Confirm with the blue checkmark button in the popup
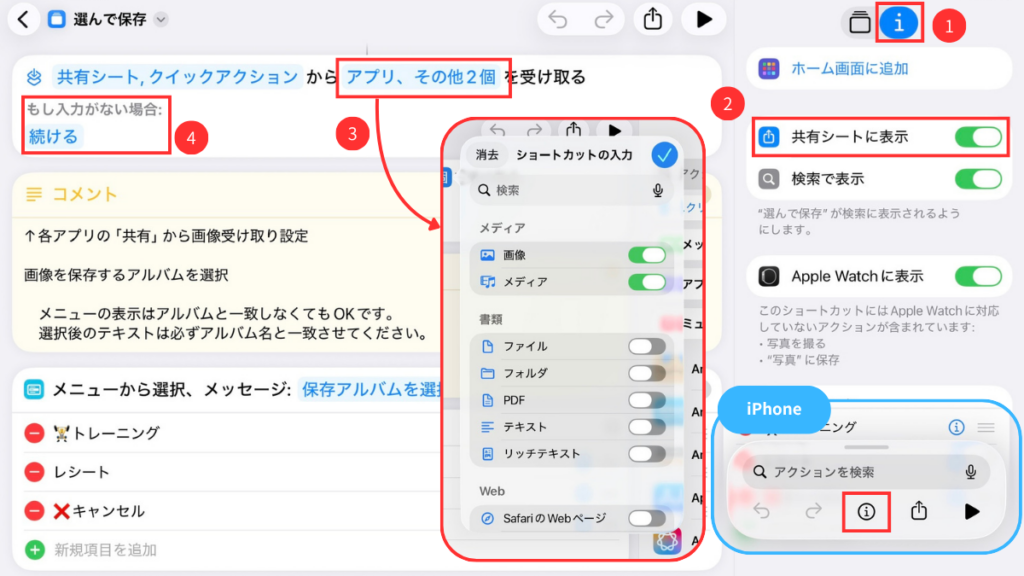The image size is (1024, 576). (664, 155)
